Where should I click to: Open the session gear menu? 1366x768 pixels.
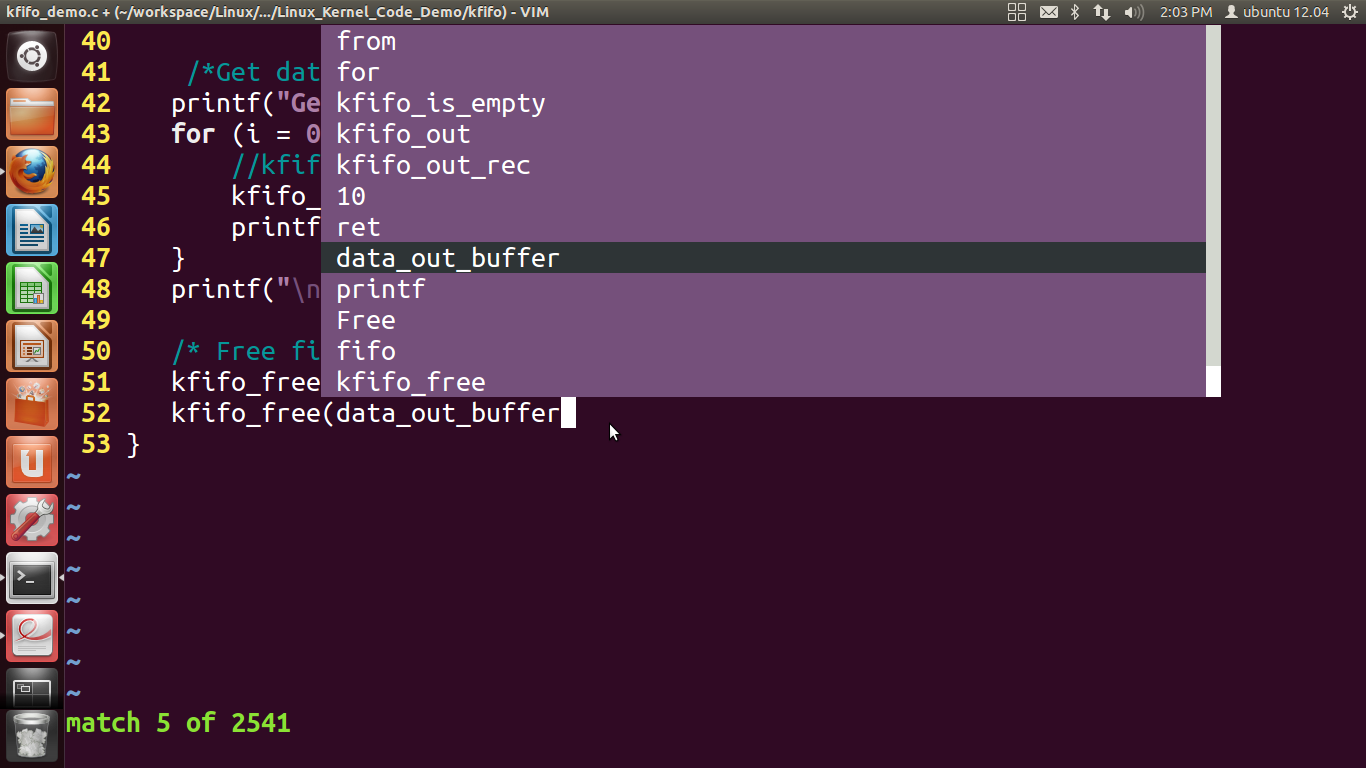point(1352,12)
